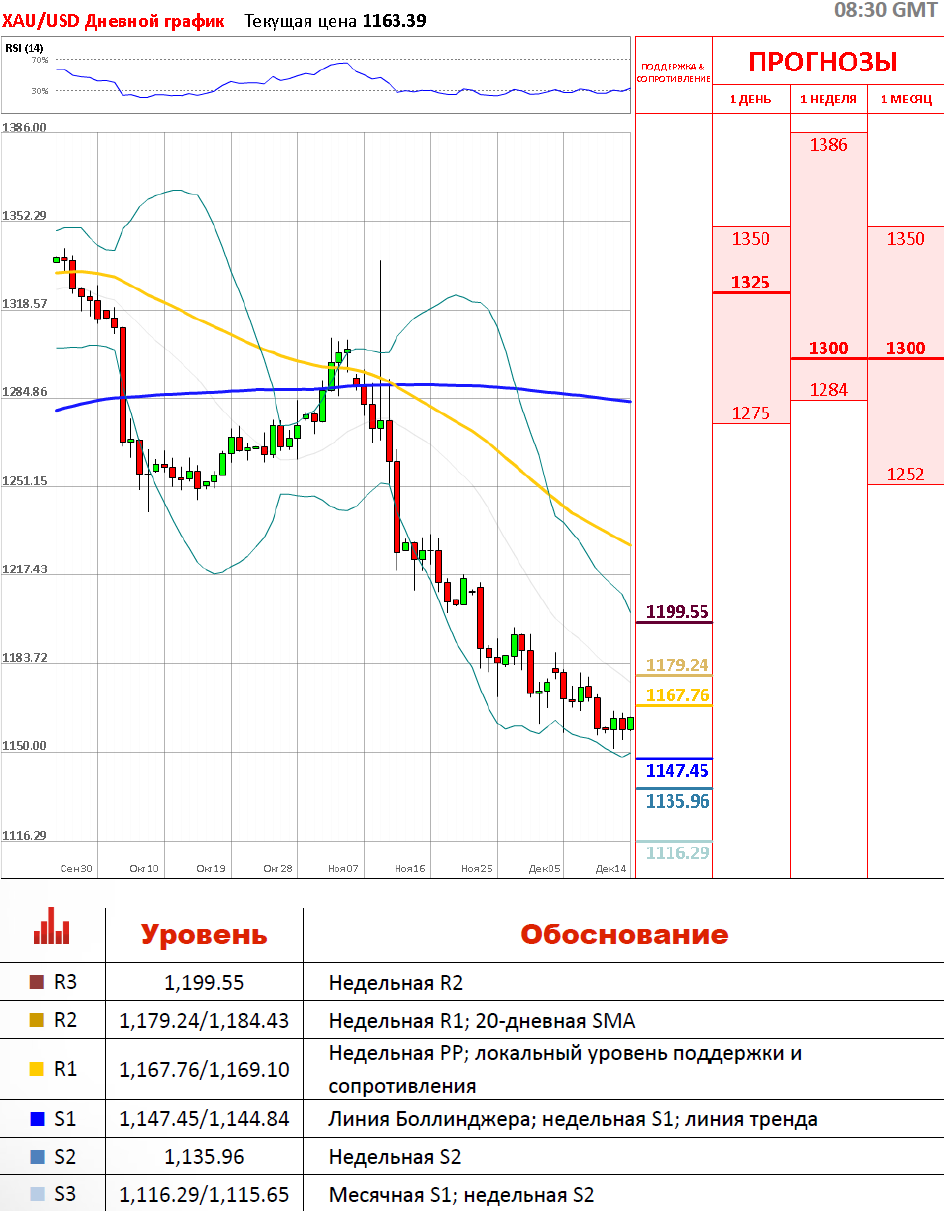This screenshot has width=944, height=1211.
Task: Click the 1199.55 resistance level label
Action: point(676,611)
